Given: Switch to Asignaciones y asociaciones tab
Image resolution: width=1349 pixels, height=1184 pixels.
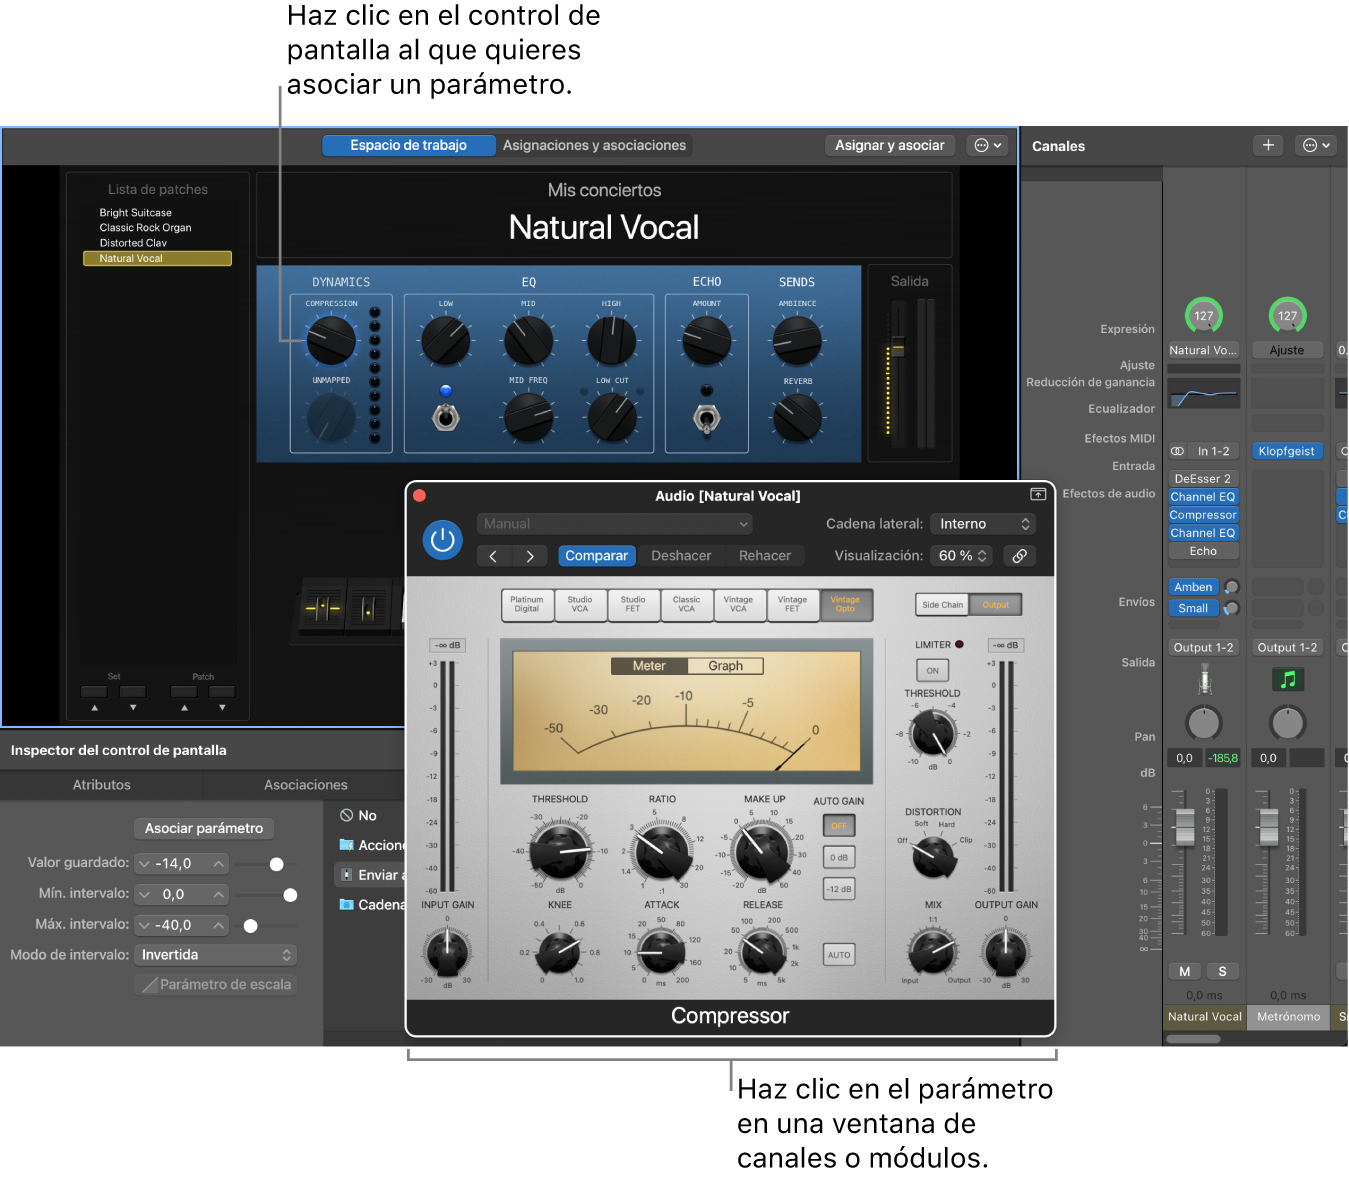Looking at the screenshot, I should point(594,146).
